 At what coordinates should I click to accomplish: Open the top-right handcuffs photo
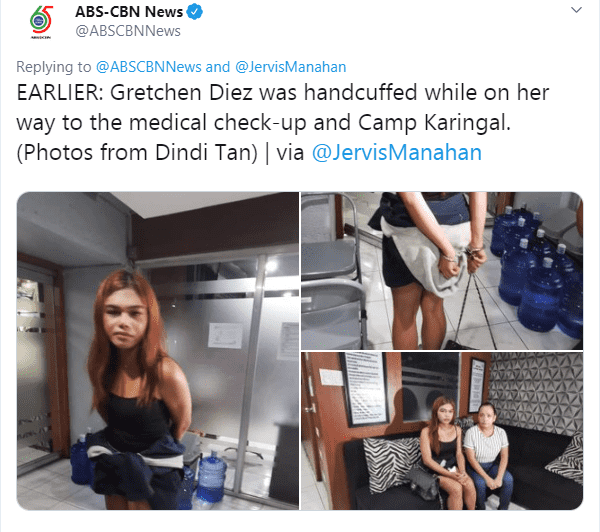click(442, 271)
